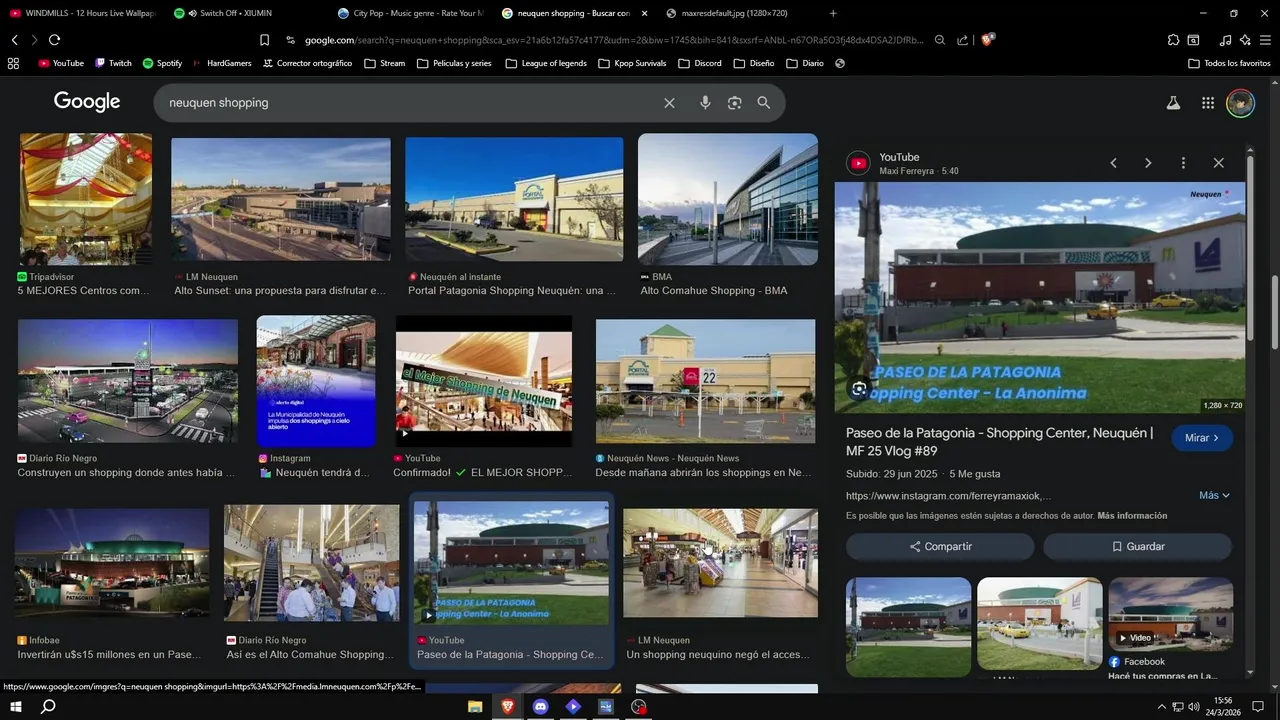Search by image with Google Lens icon

735,103
